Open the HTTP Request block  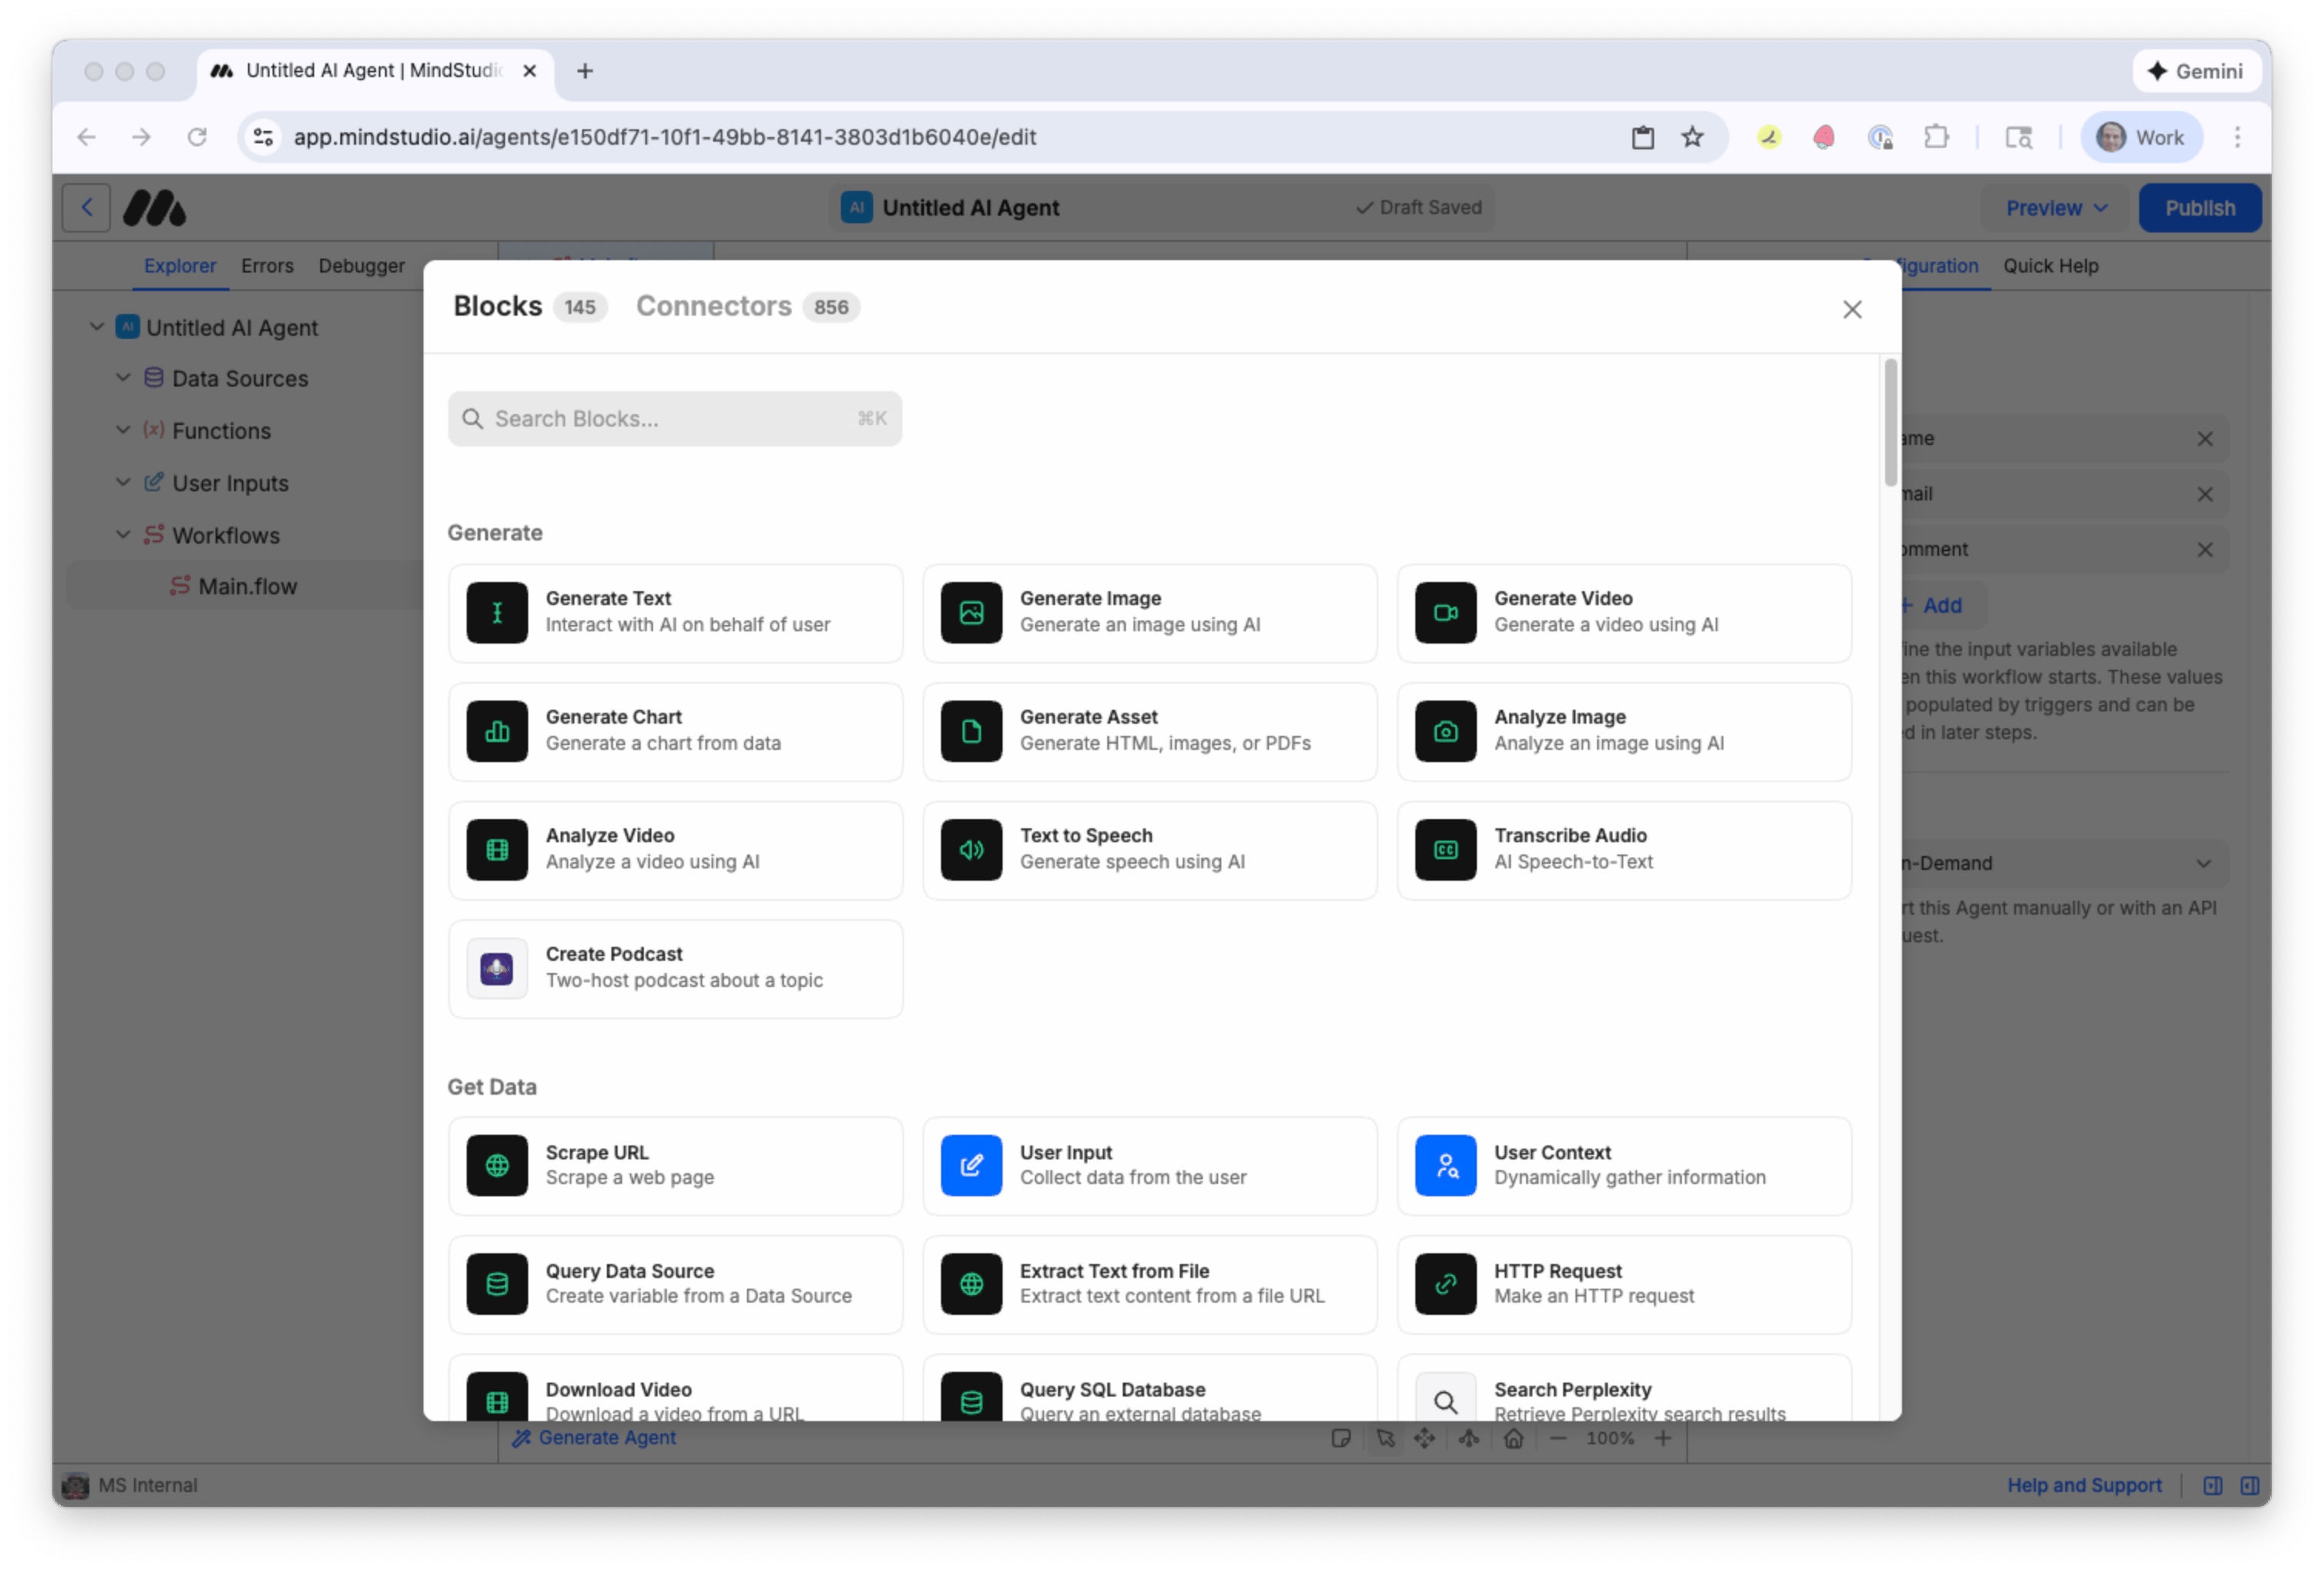[x=1624, y=1284]
